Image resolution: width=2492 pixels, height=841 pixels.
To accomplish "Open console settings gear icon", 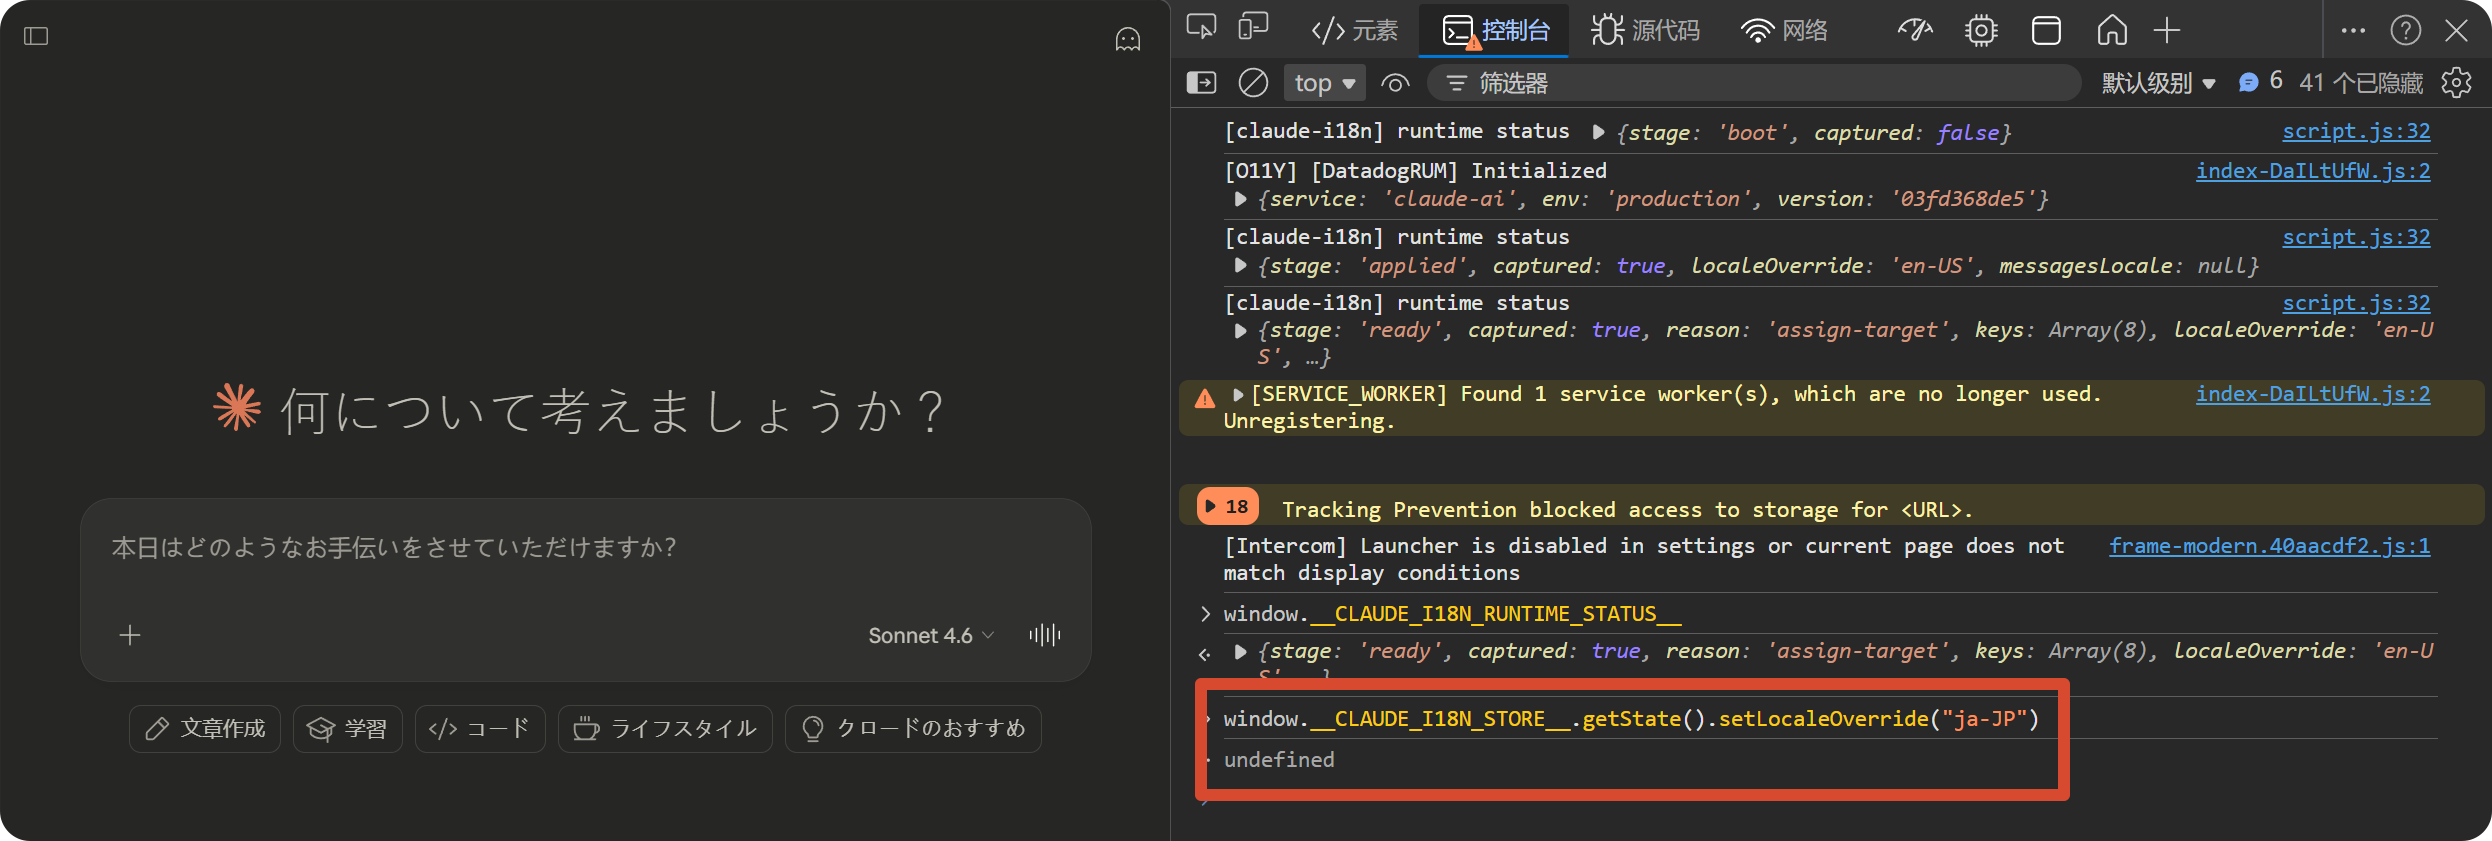I will 2456,83.
